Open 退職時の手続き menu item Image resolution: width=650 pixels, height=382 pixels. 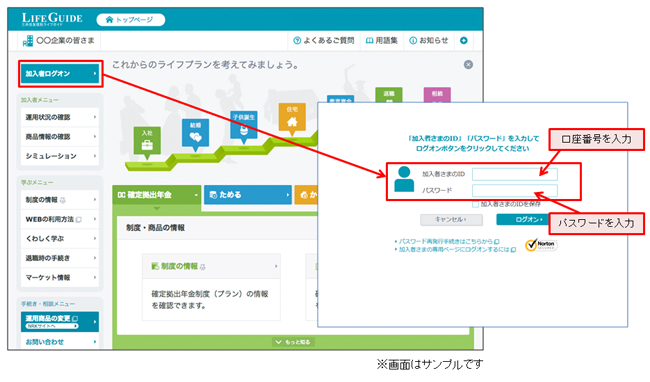click(x=60, y=258)
